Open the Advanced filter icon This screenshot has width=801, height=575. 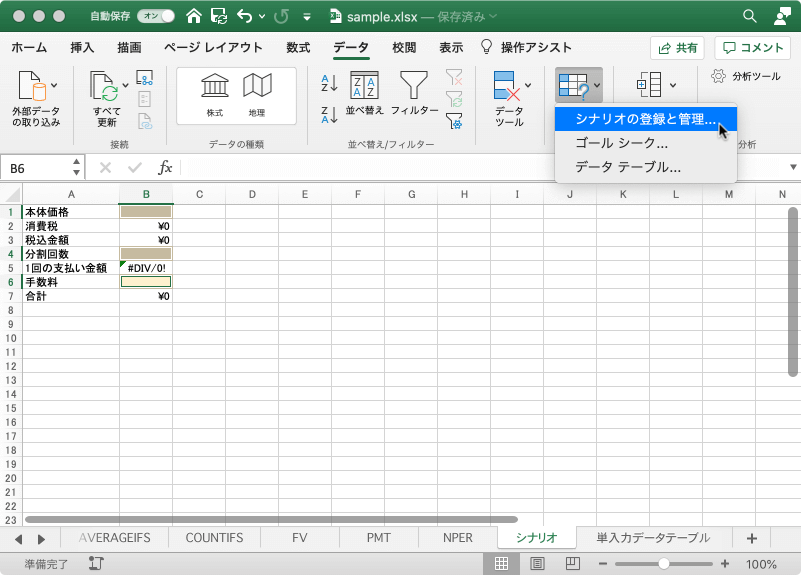point(454,121)
